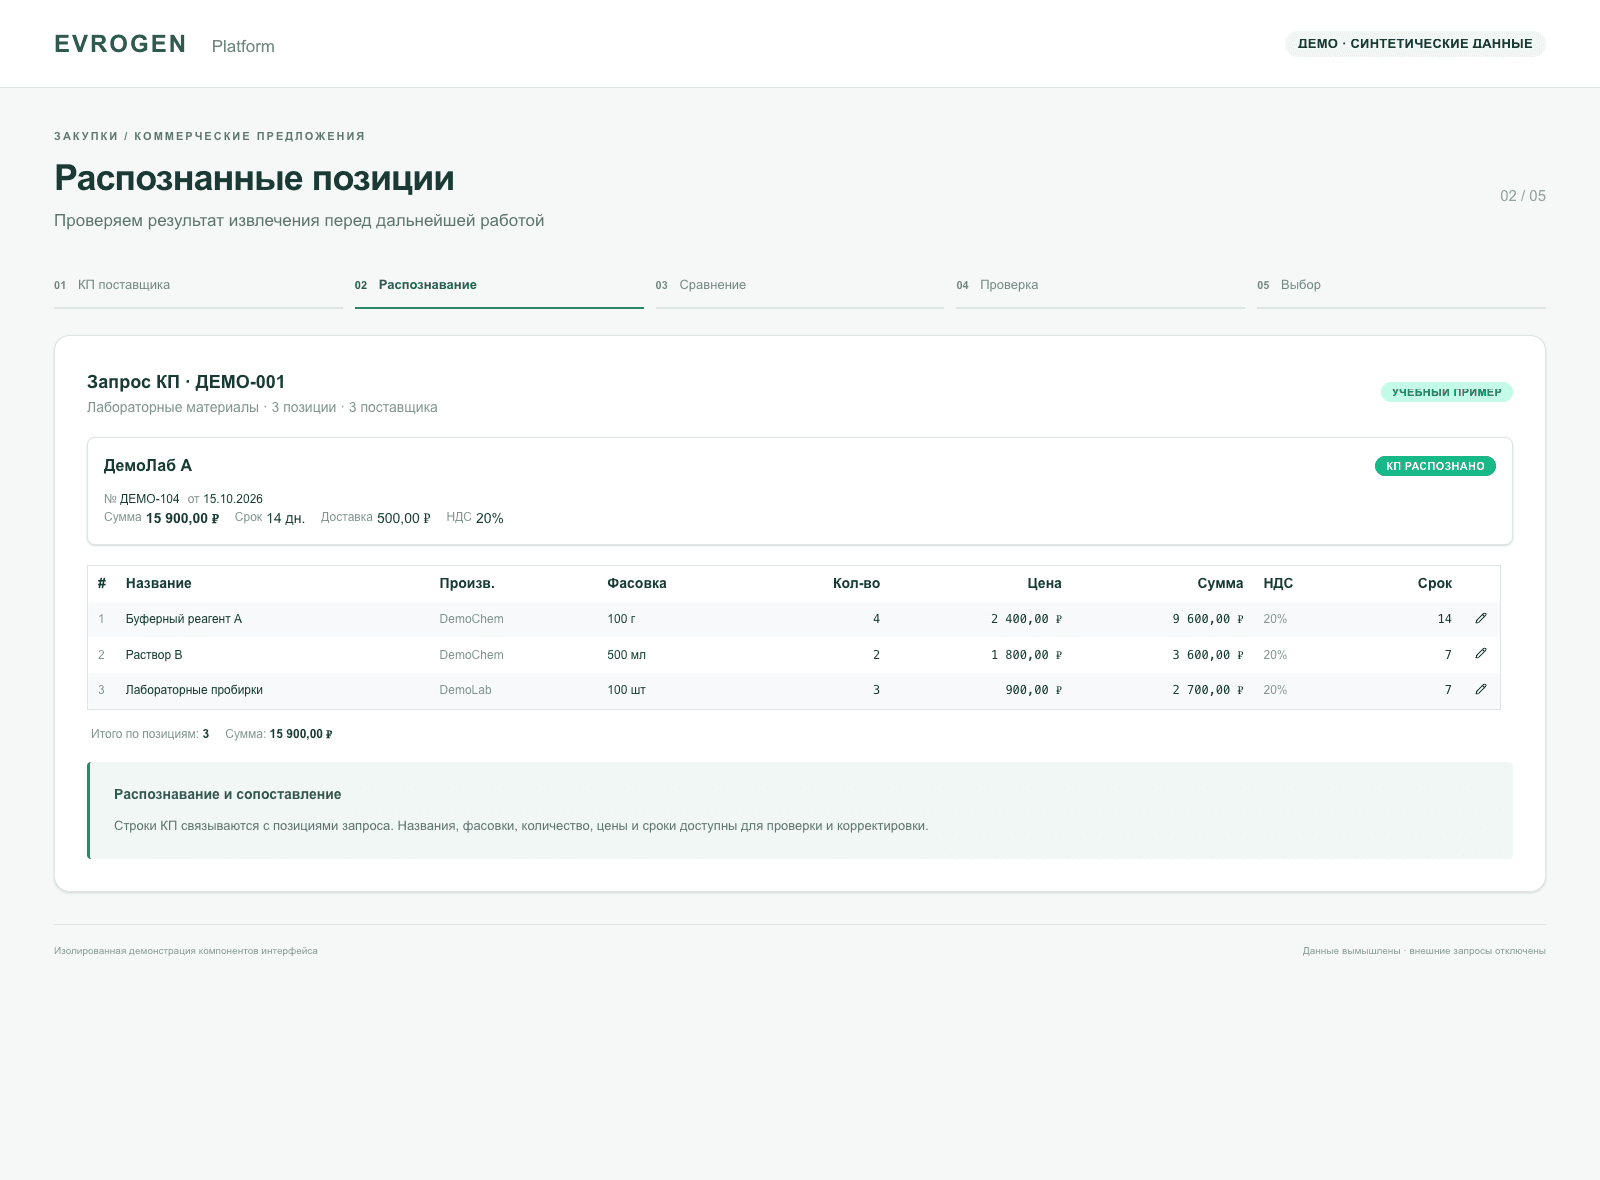Click the date 15.10.2026

[233, 499]
